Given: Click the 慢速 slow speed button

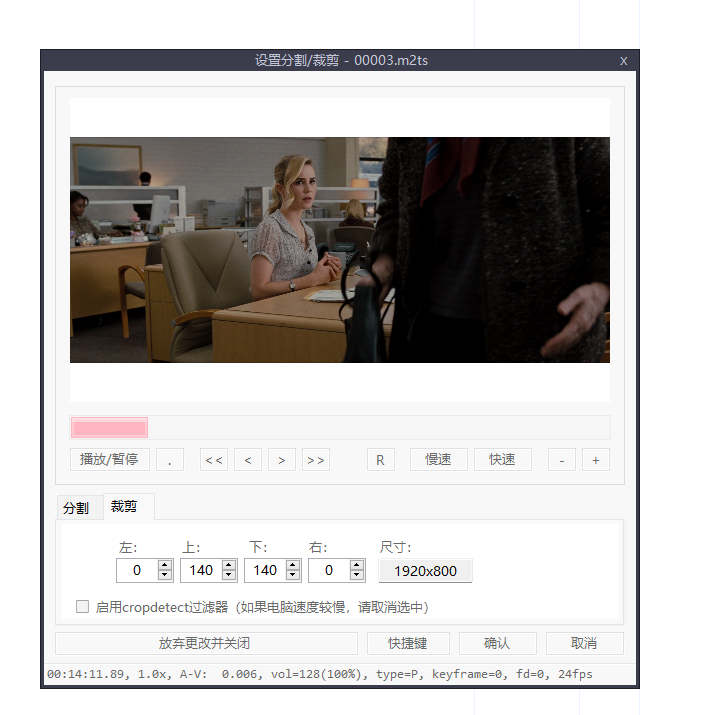Looking at the screenshot, I should pos(439,460).
